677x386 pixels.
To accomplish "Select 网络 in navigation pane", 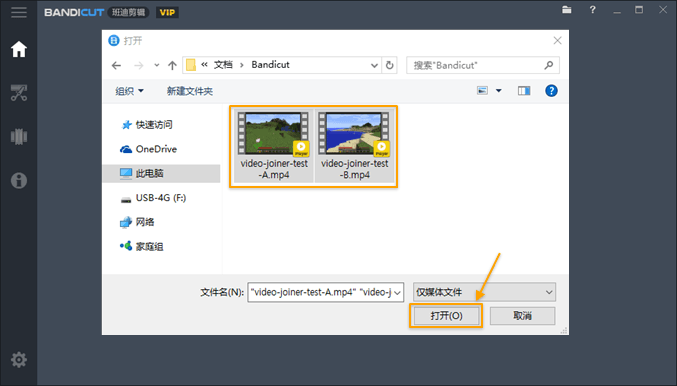I will click(137, 222).
